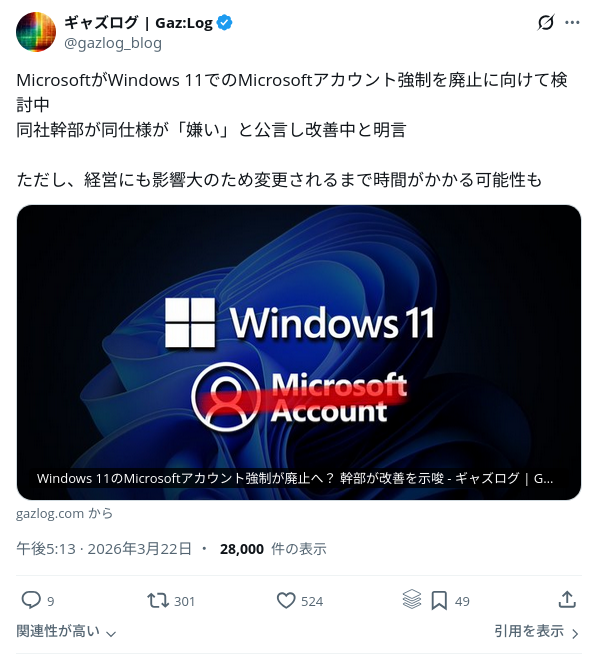This screenshot has width=598, height=654.
Task: Click the Grok slashed-circle icon
Action: point(546,23)
